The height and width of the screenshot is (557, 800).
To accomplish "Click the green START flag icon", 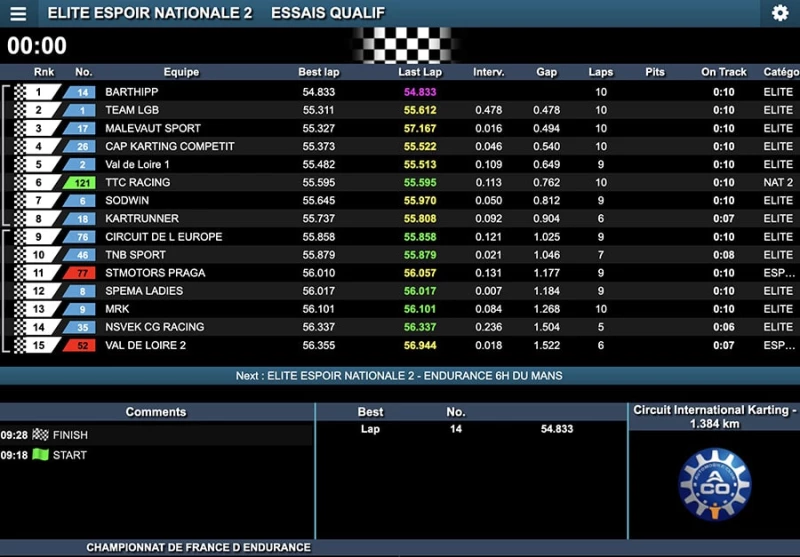I will coord(40,455).
